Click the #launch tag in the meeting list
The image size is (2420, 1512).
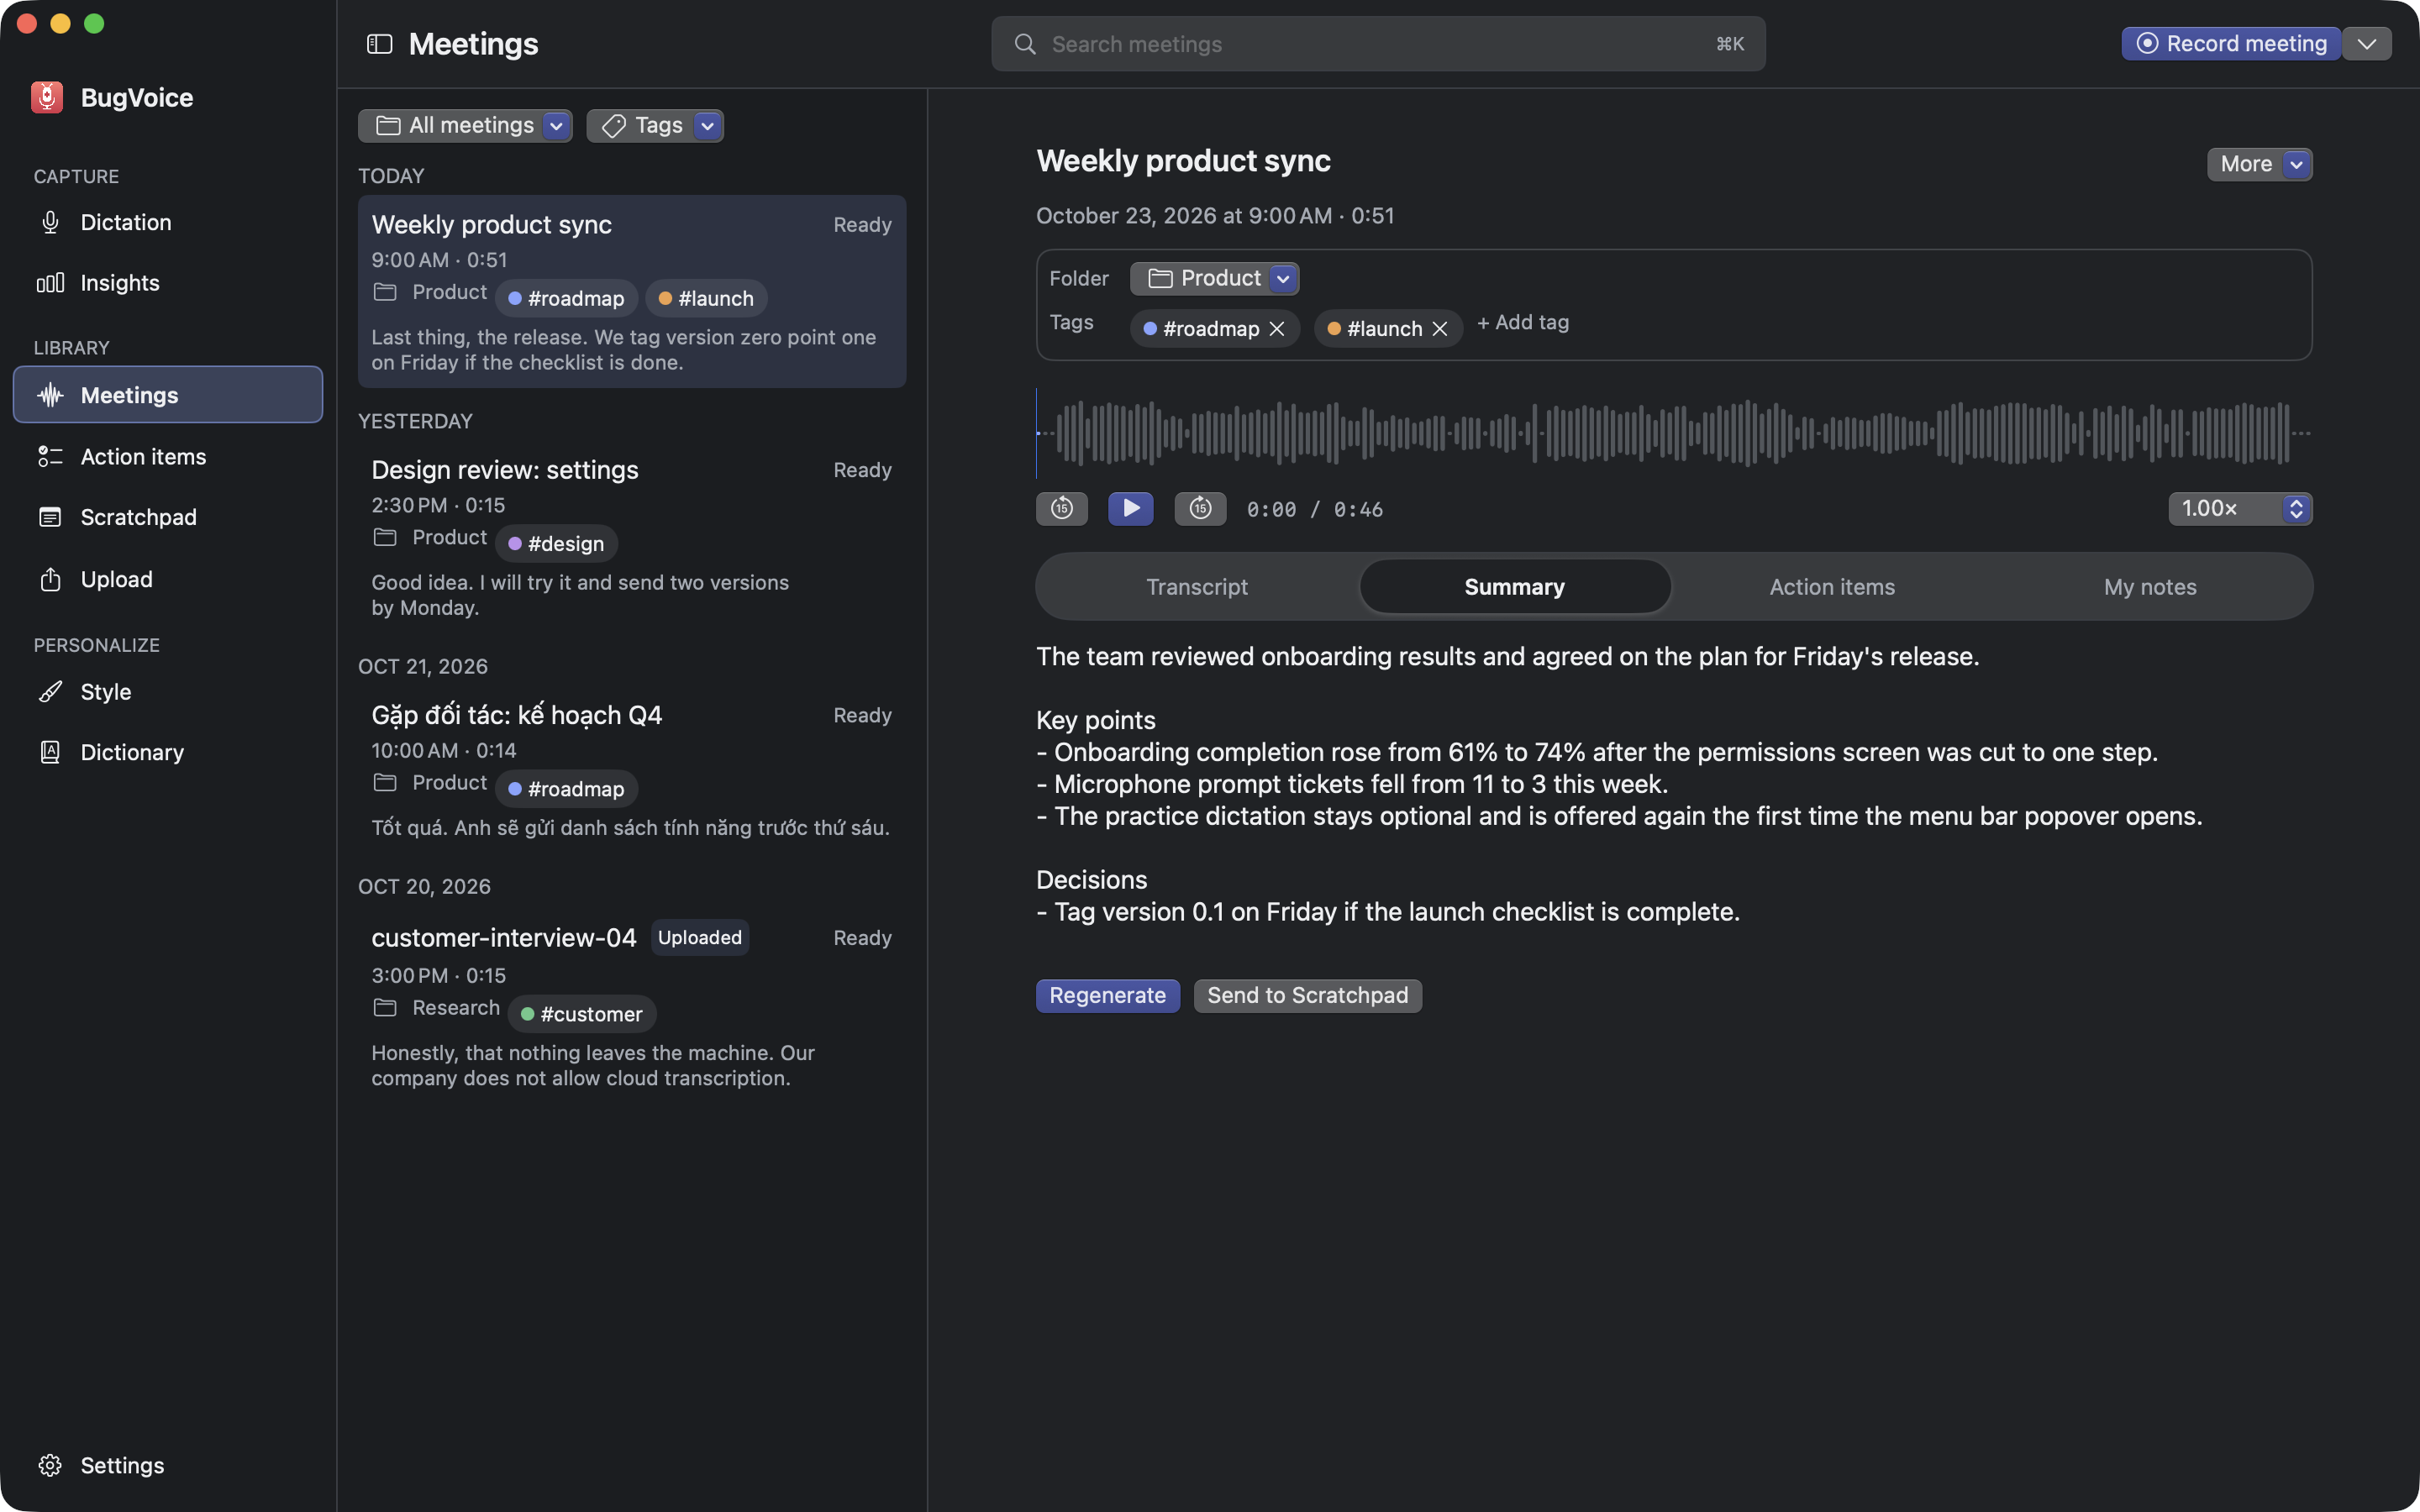706,298
